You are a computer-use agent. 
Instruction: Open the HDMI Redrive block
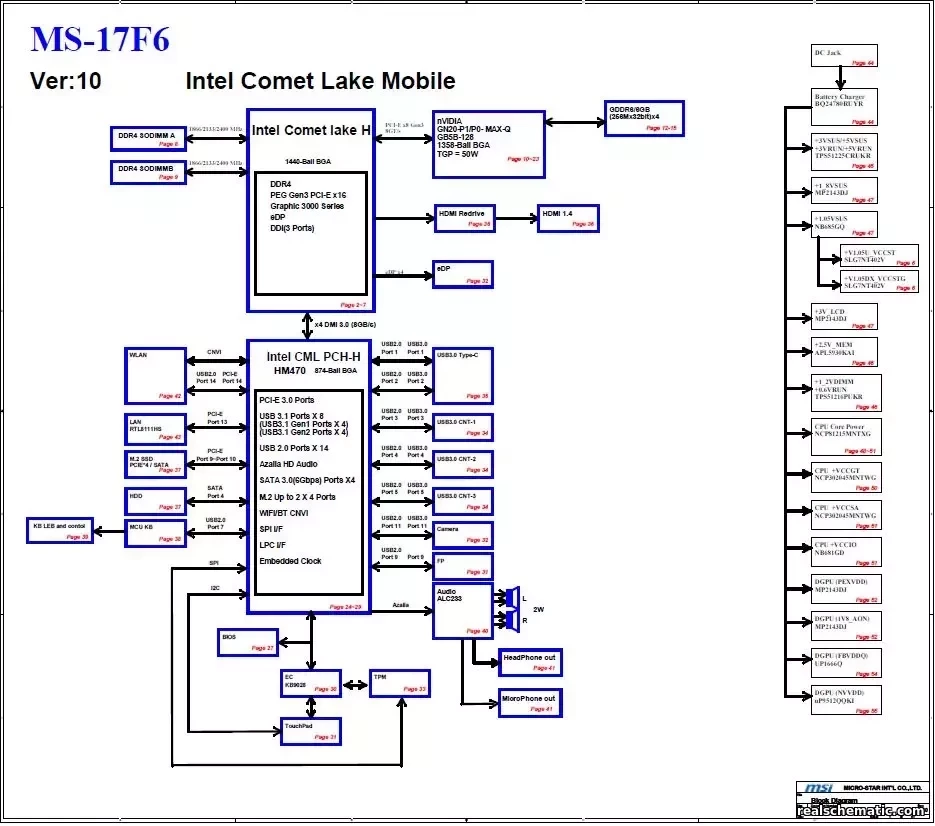[463, 219]
